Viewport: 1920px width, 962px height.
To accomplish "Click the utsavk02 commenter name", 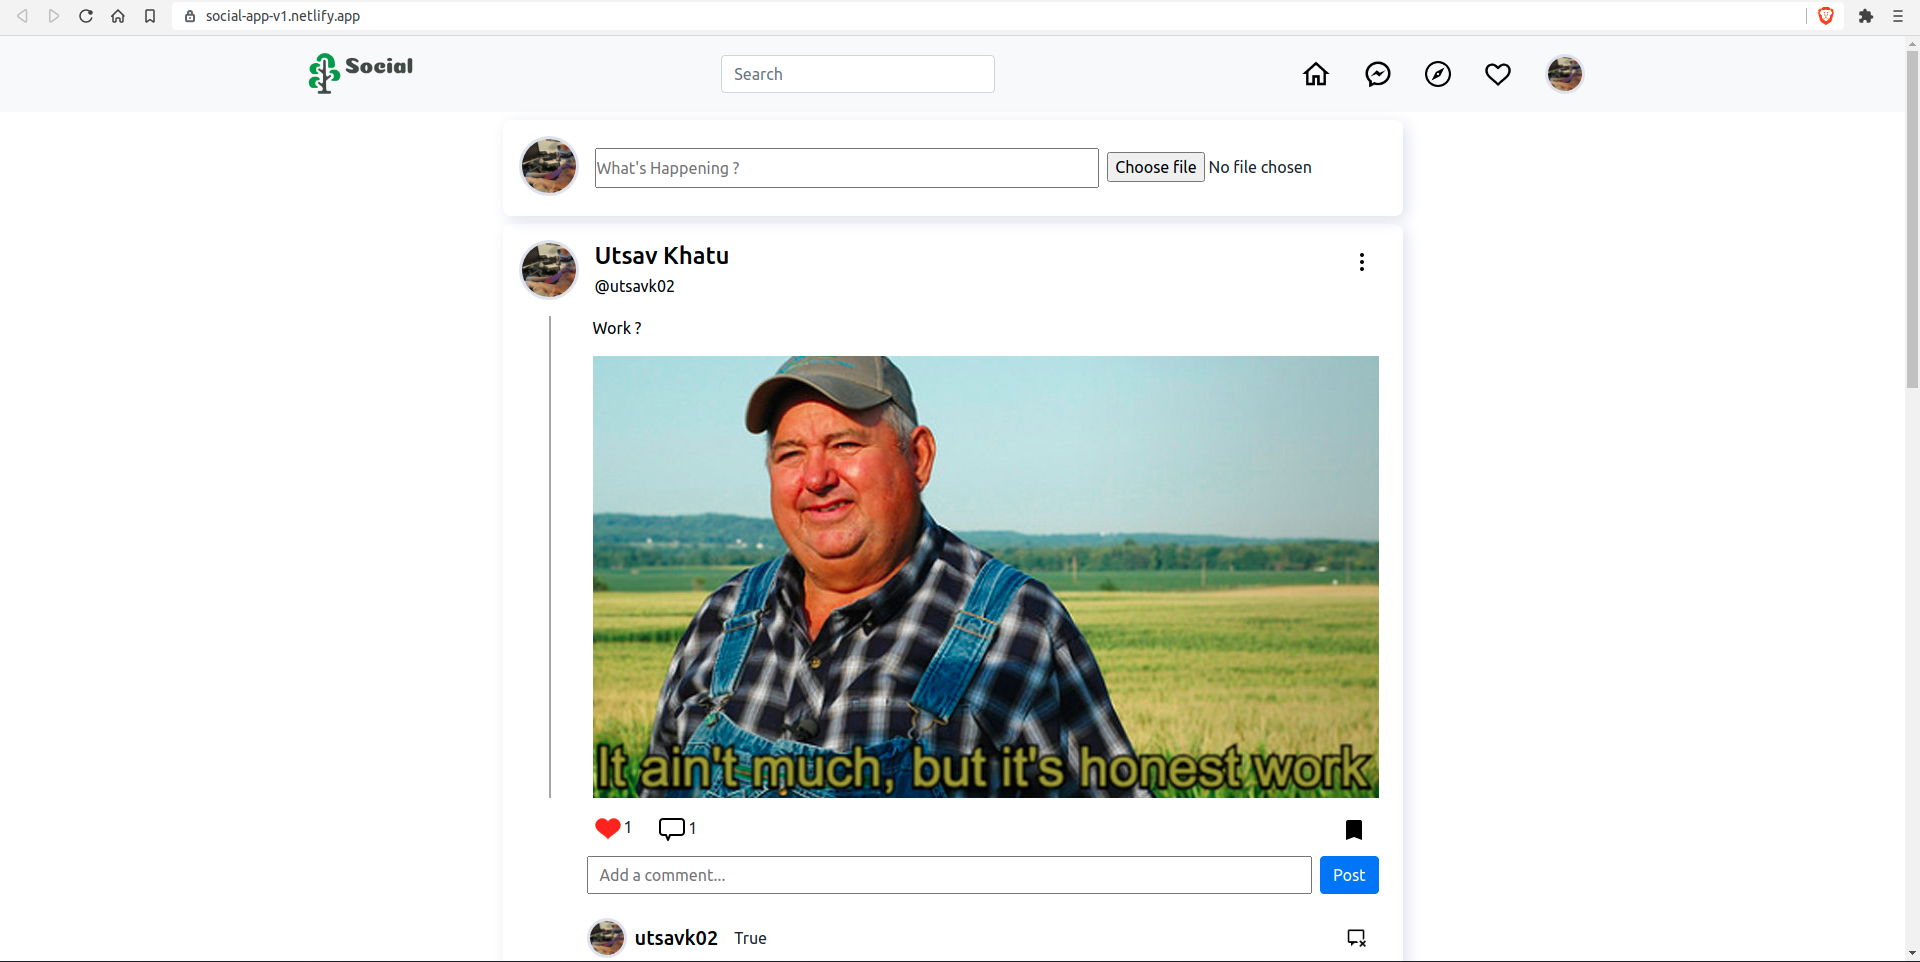I will pos(676,938).
